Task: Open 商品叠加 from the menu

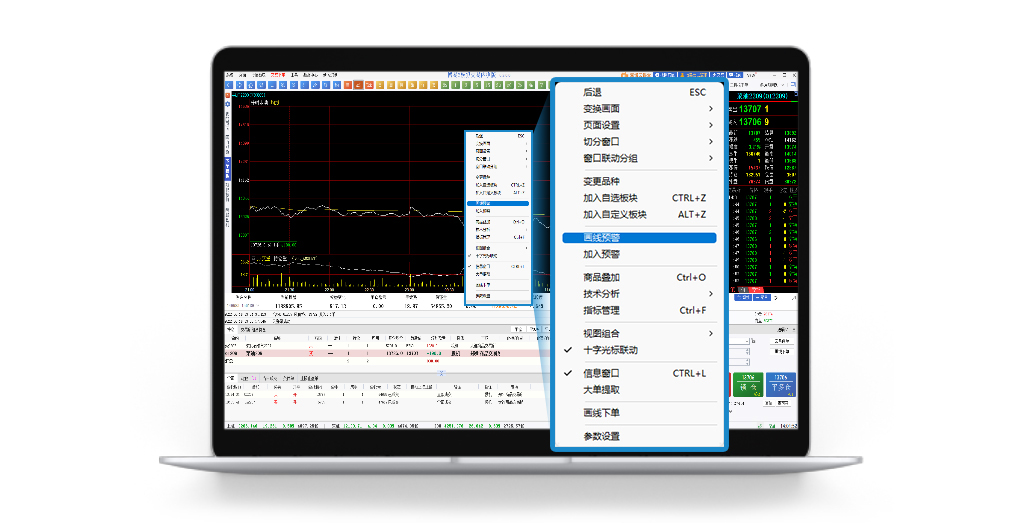Action: click(x=639, y=277)
